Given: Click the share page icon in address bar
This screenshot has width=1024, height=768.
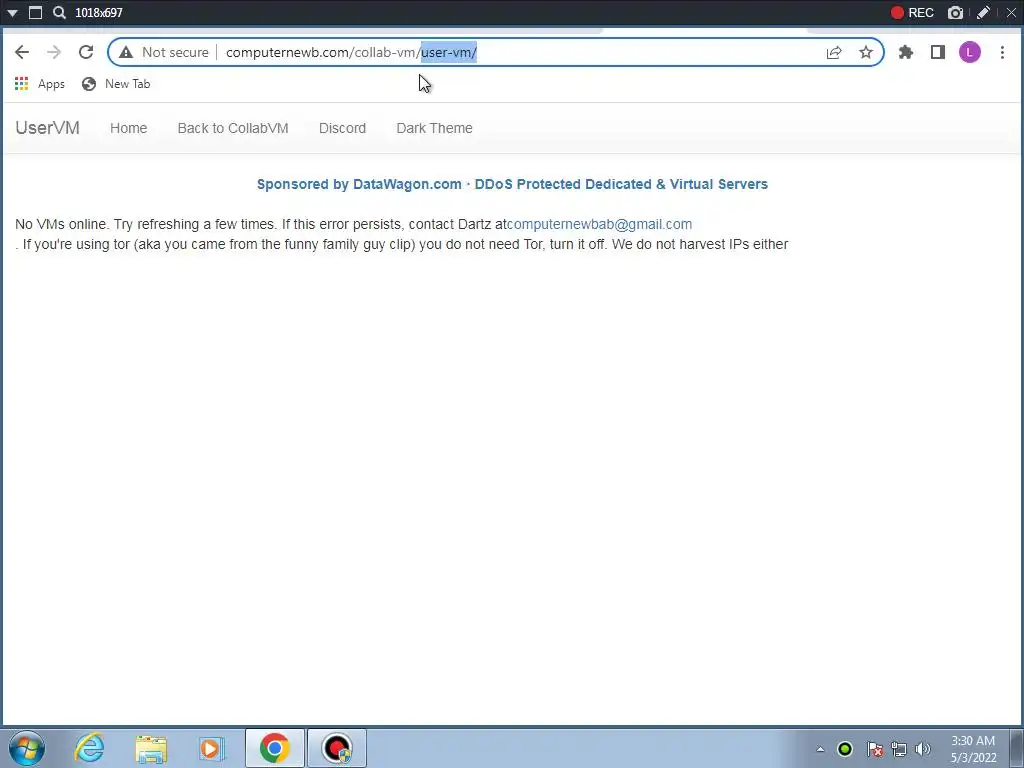Looking at the screenshot, I should click(x=834, y=52).
